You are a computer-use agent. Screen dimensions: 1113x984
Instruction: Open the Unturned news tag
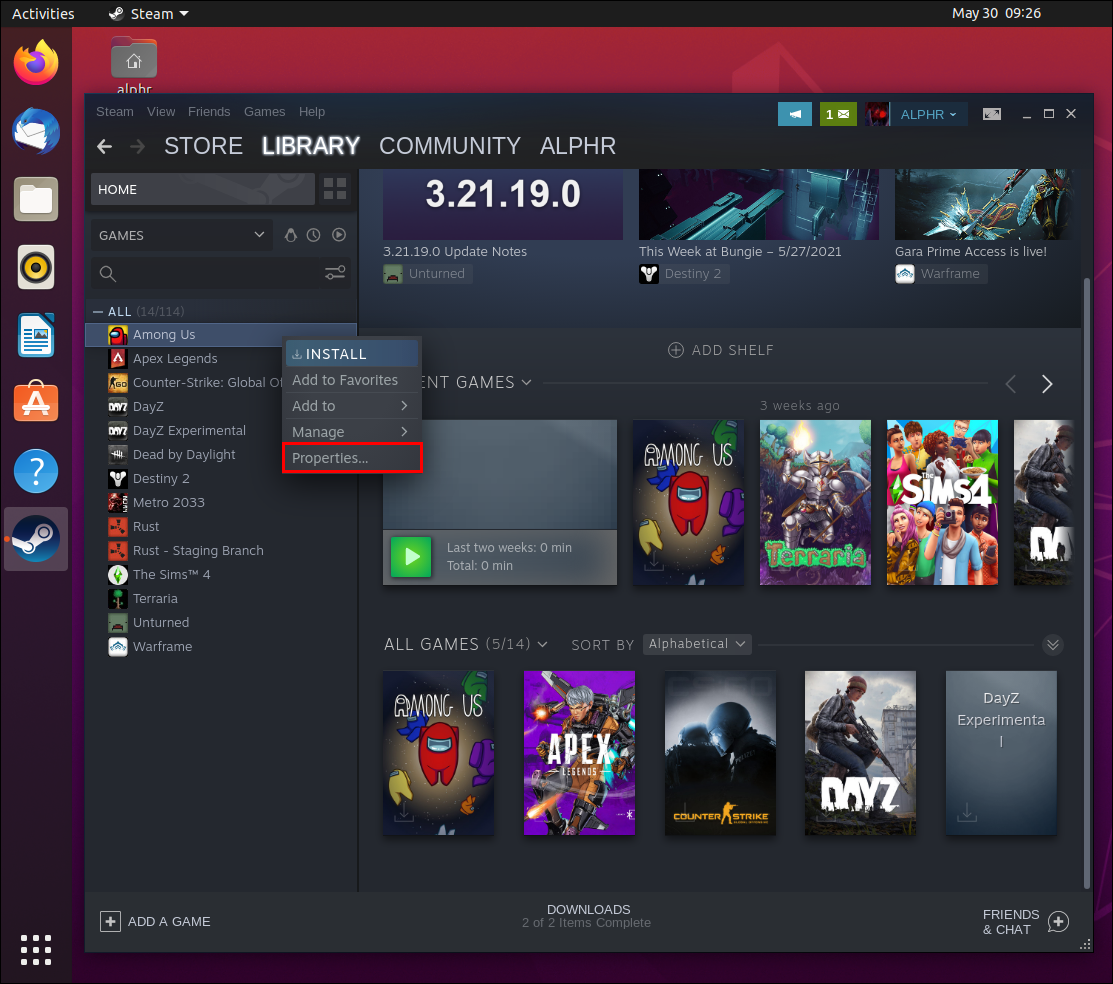[427, 274]
